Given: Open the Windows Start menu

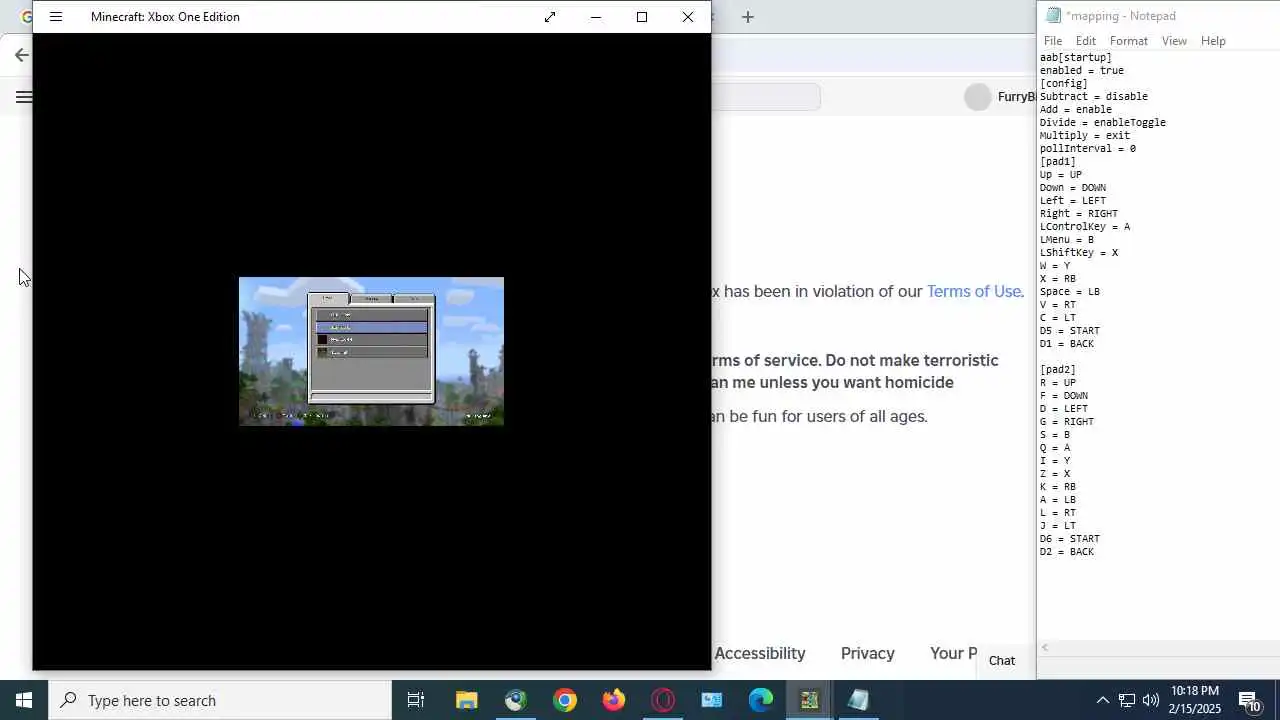Looking at the screenshot, I should coord(24,700).
